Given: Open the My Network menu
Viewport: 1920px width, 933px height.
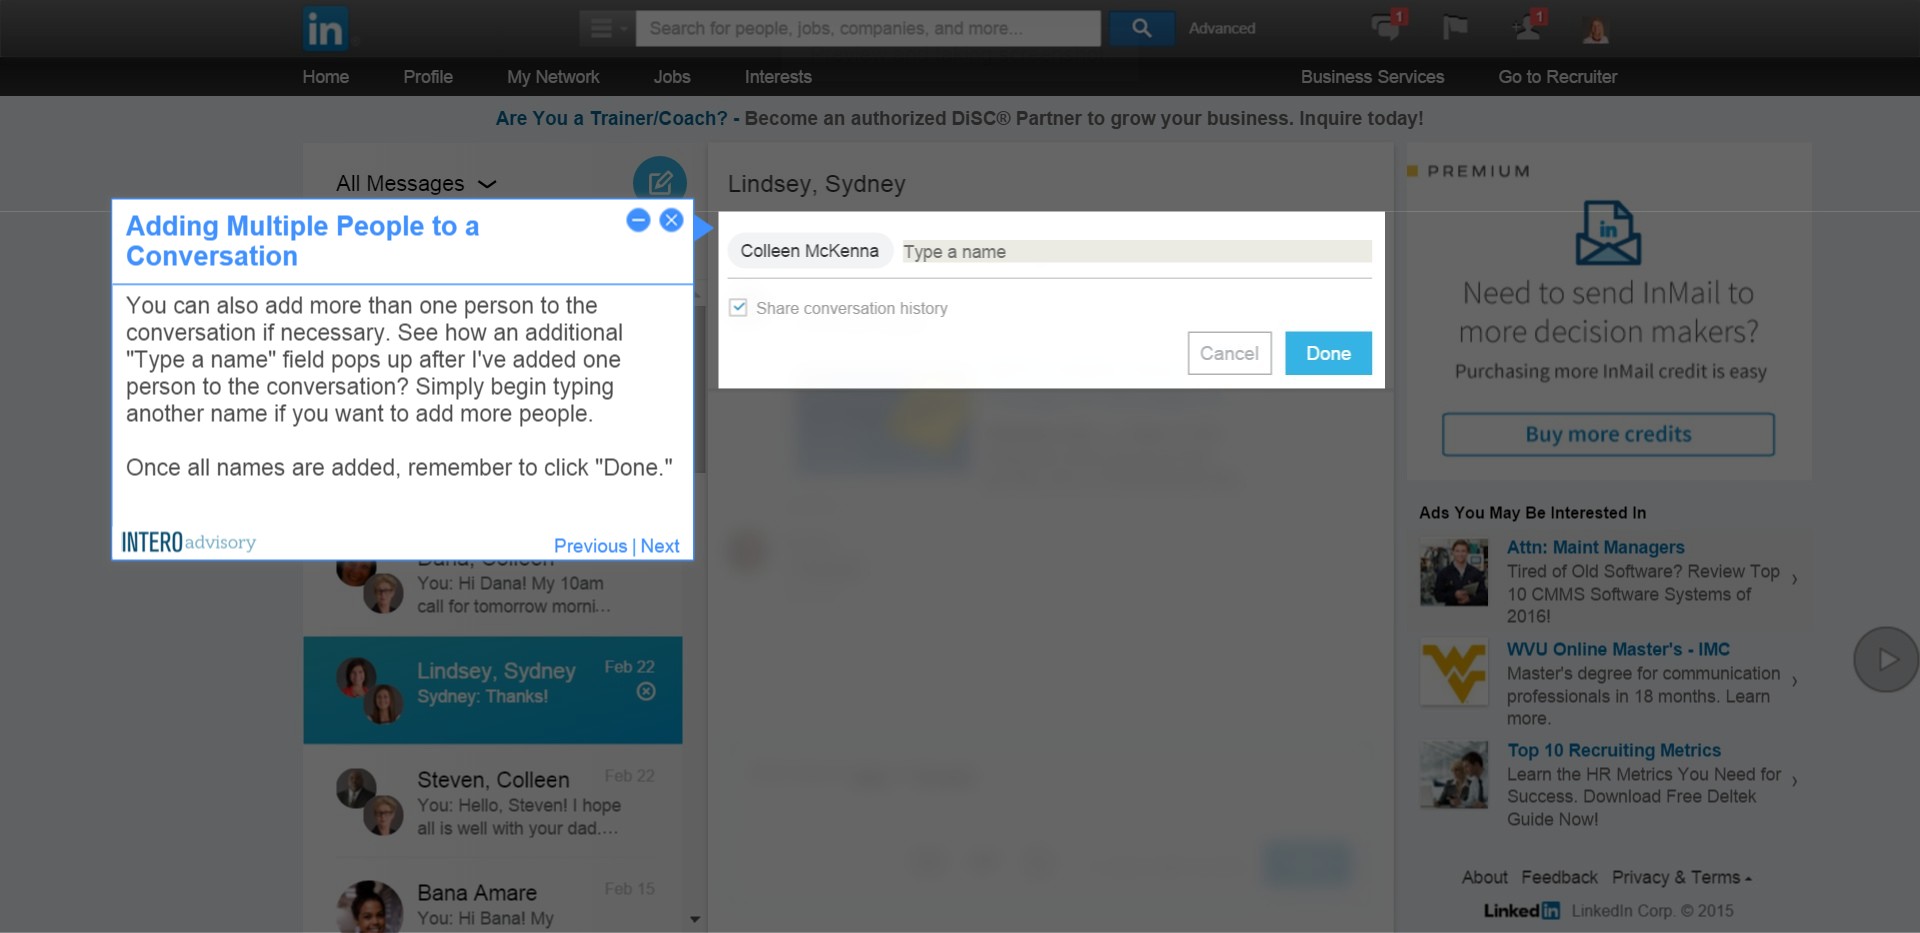Looking at the screenshot, I should pos(553,77).
